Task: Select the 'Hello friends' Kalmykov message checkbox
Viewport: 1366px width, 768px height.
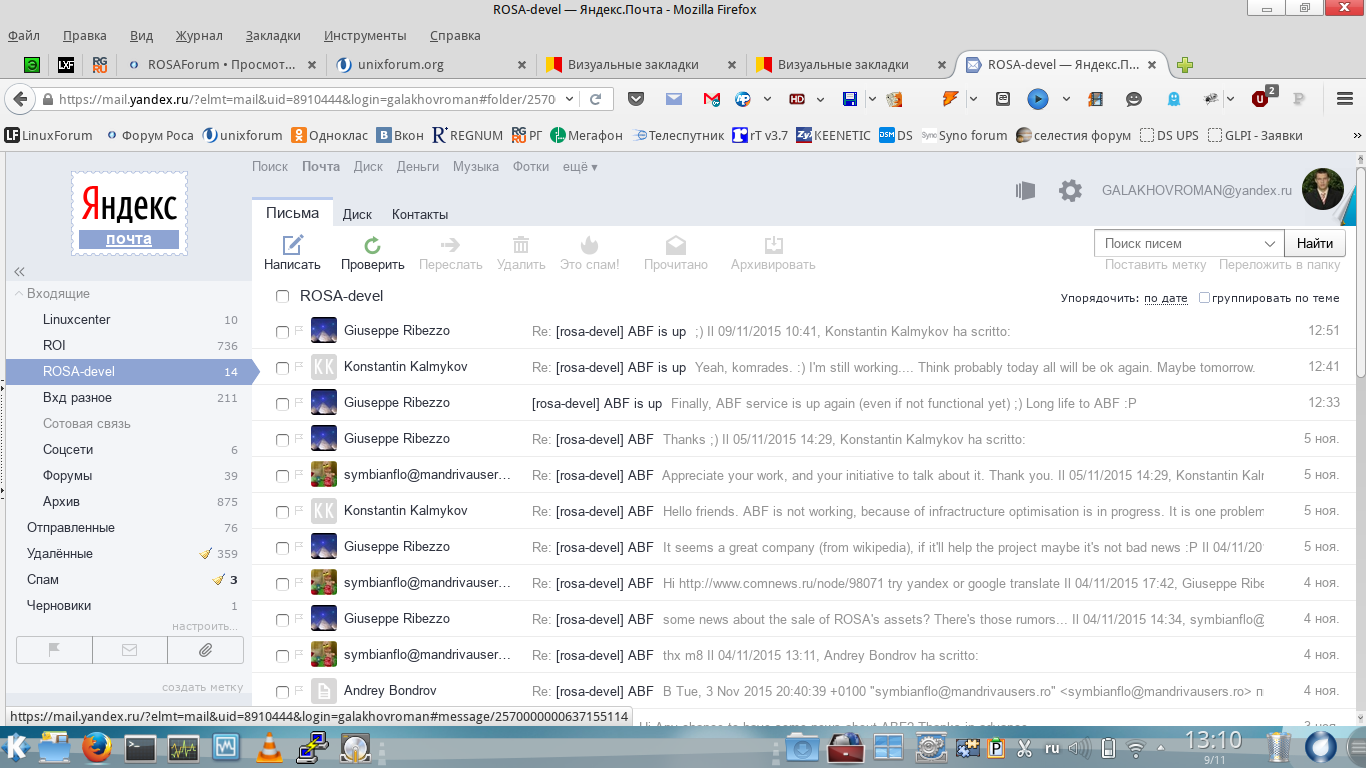Action: pyautogui.click(x=282, y=512)
